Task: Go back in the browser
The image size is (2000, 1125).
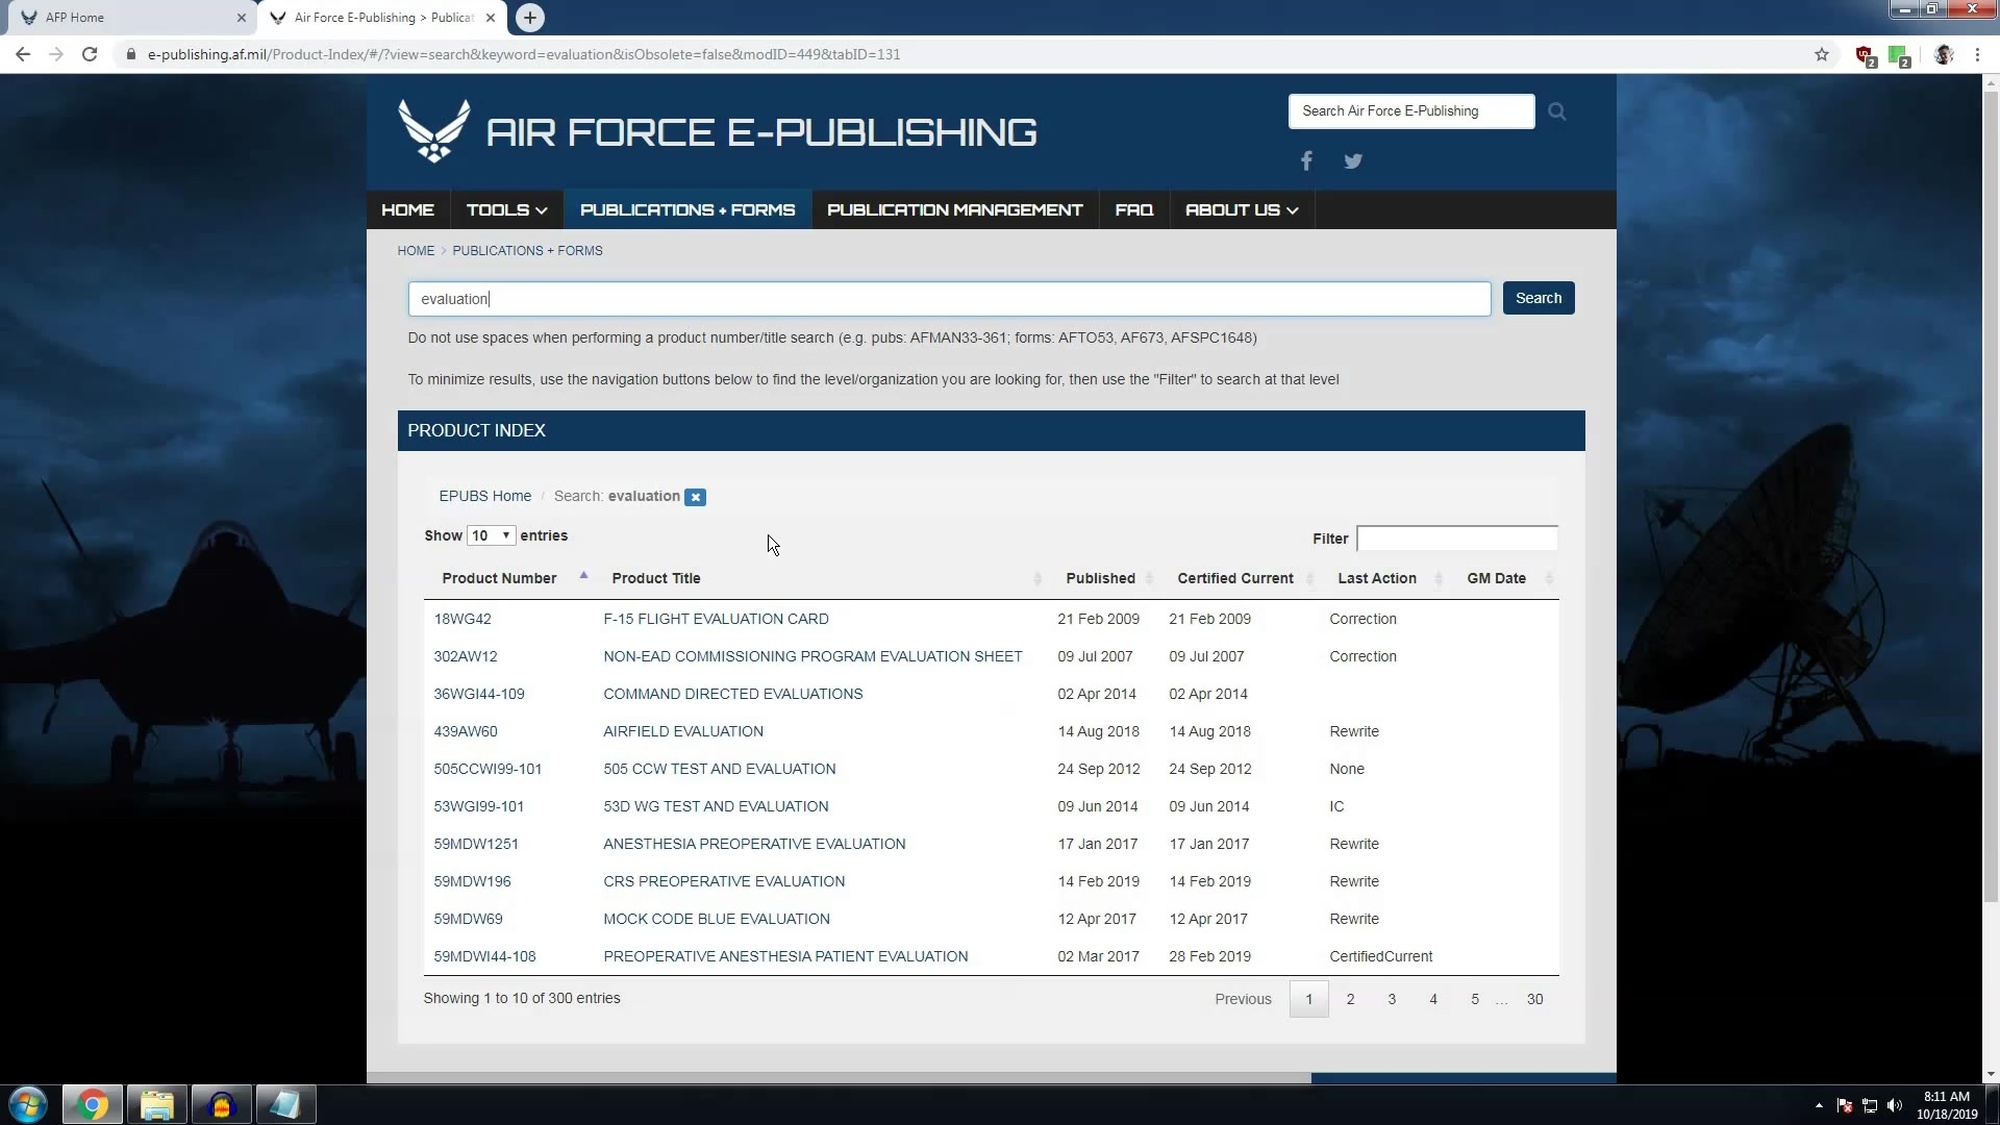Action: point(23,54)
